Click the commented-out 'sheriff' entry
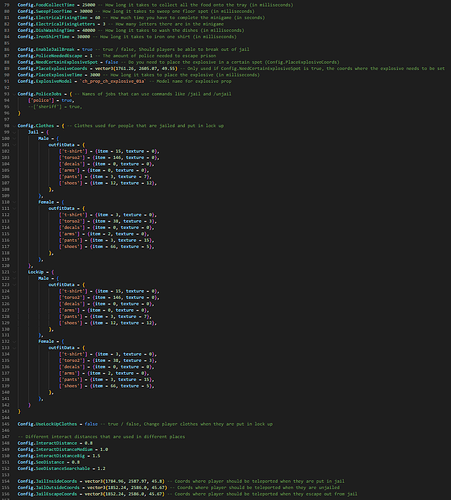The width and height of the screenshot is (451, 500). 55,107
